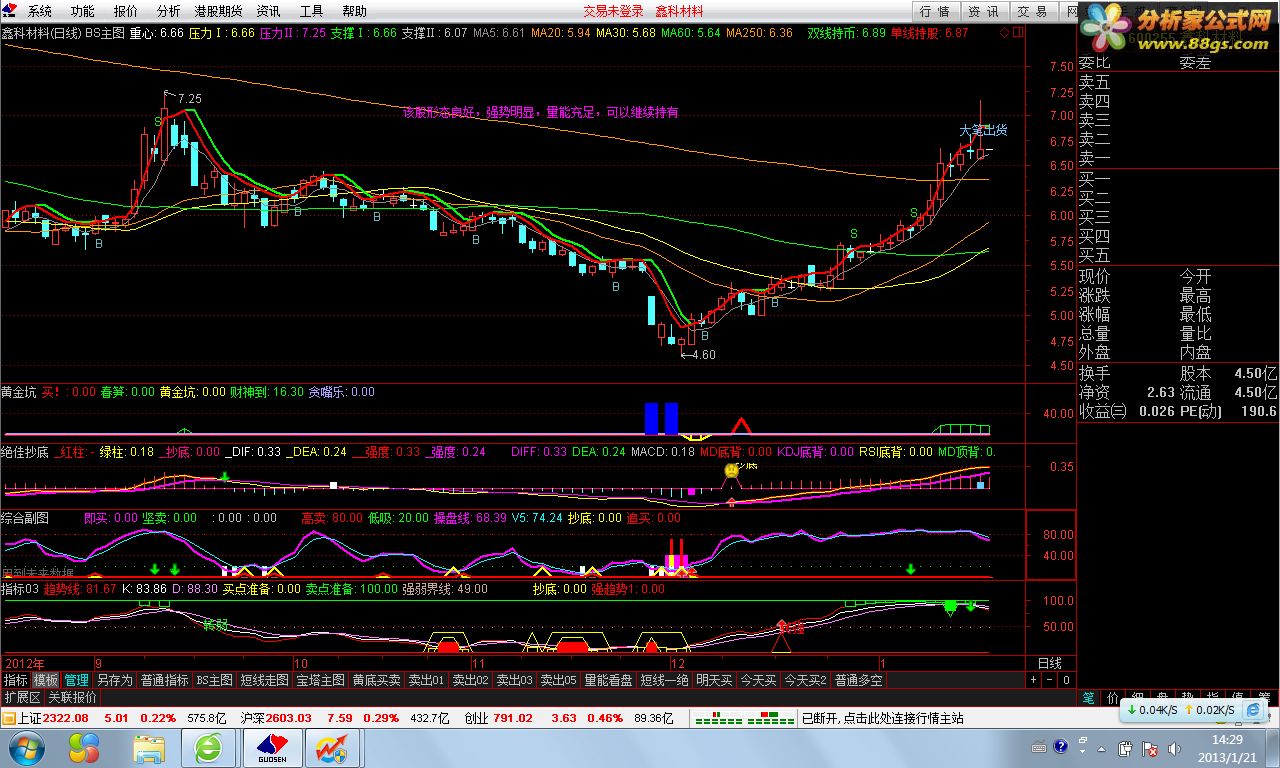Click the small icon left of 上证
1280x768 pixels.
(x=8, y=718)
